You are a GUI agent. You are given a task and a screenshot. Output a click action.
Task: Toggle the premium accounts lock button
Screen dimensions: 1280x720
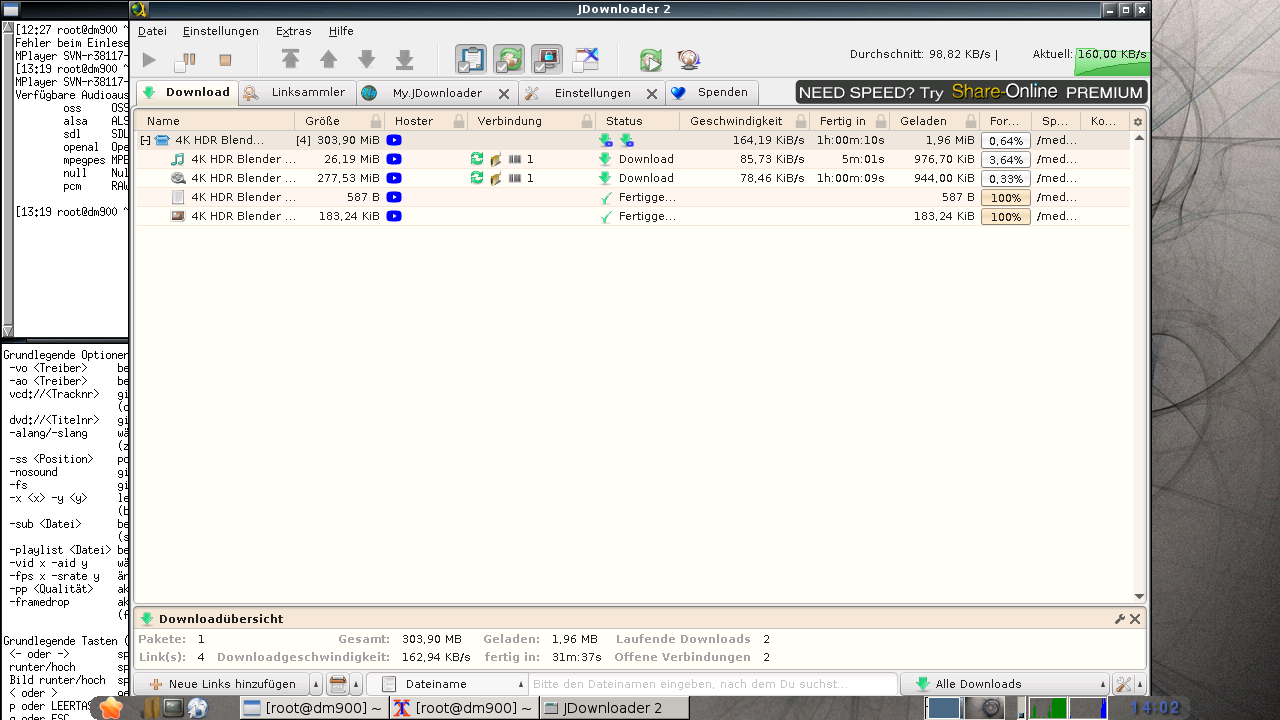(547, 60)
